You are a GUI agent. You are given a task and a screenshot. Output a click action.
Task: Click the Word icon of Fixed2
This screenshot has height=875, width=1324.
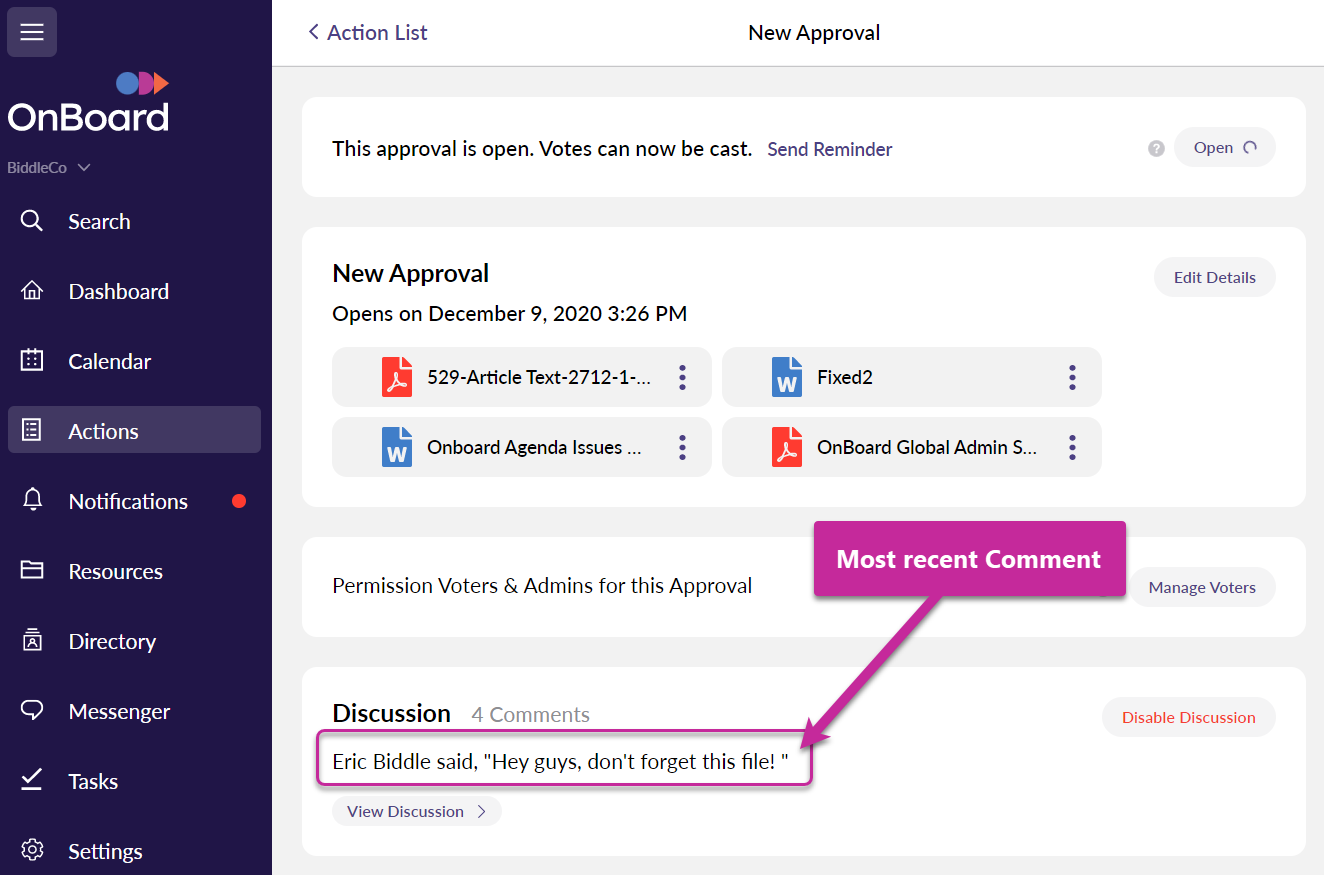tap(787, 377)
